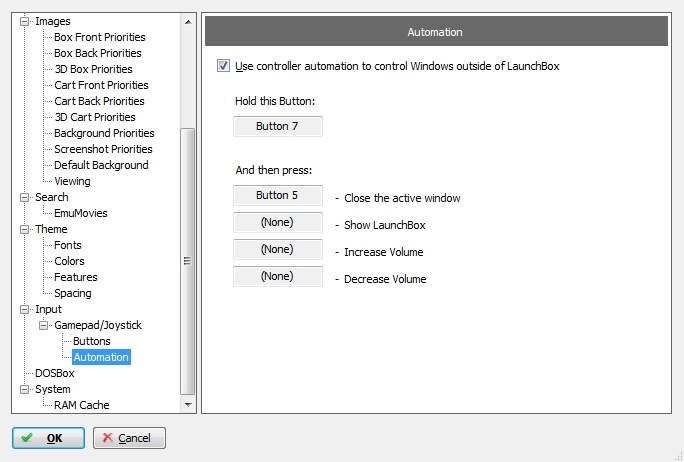Open the RAM Cache settings
This screenshot has width=684, height=462.
coord(82,405)
